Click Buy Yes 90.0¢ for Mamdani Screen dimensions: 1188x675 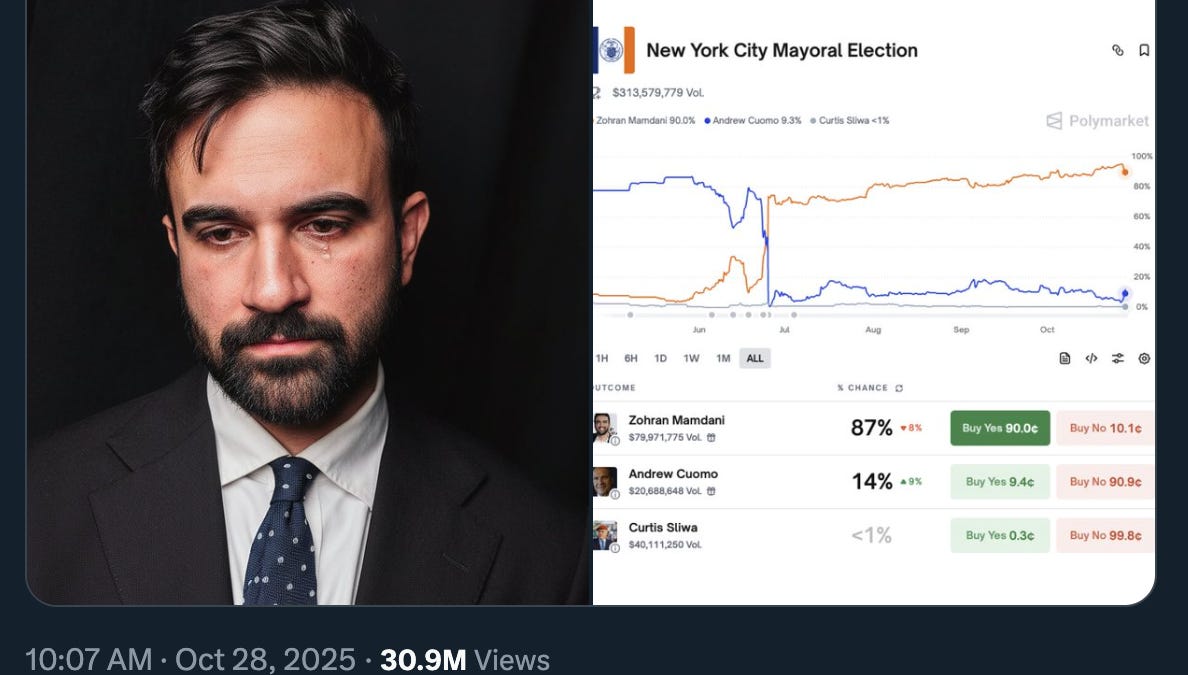[1000, 428]
